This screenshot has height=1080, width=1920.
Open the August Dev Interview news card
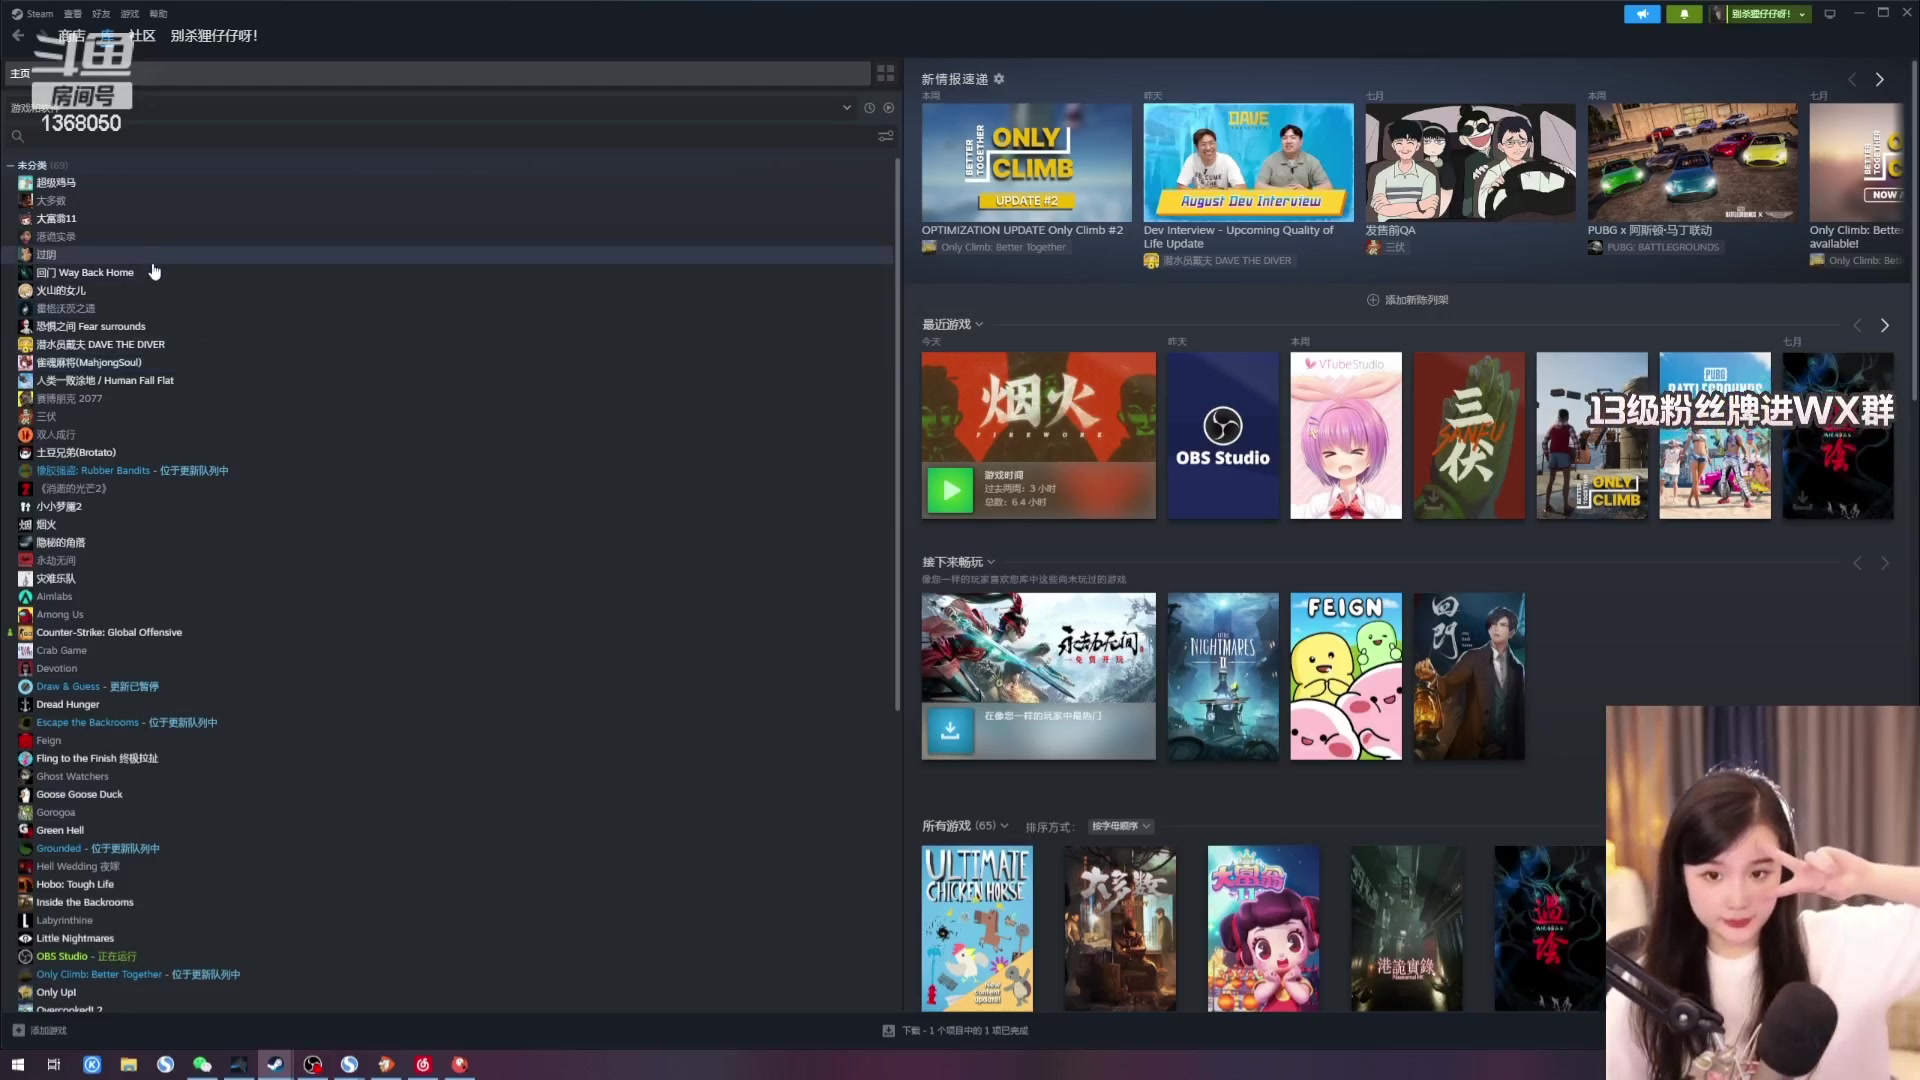pyautogui.click(x=1249, y=163)
